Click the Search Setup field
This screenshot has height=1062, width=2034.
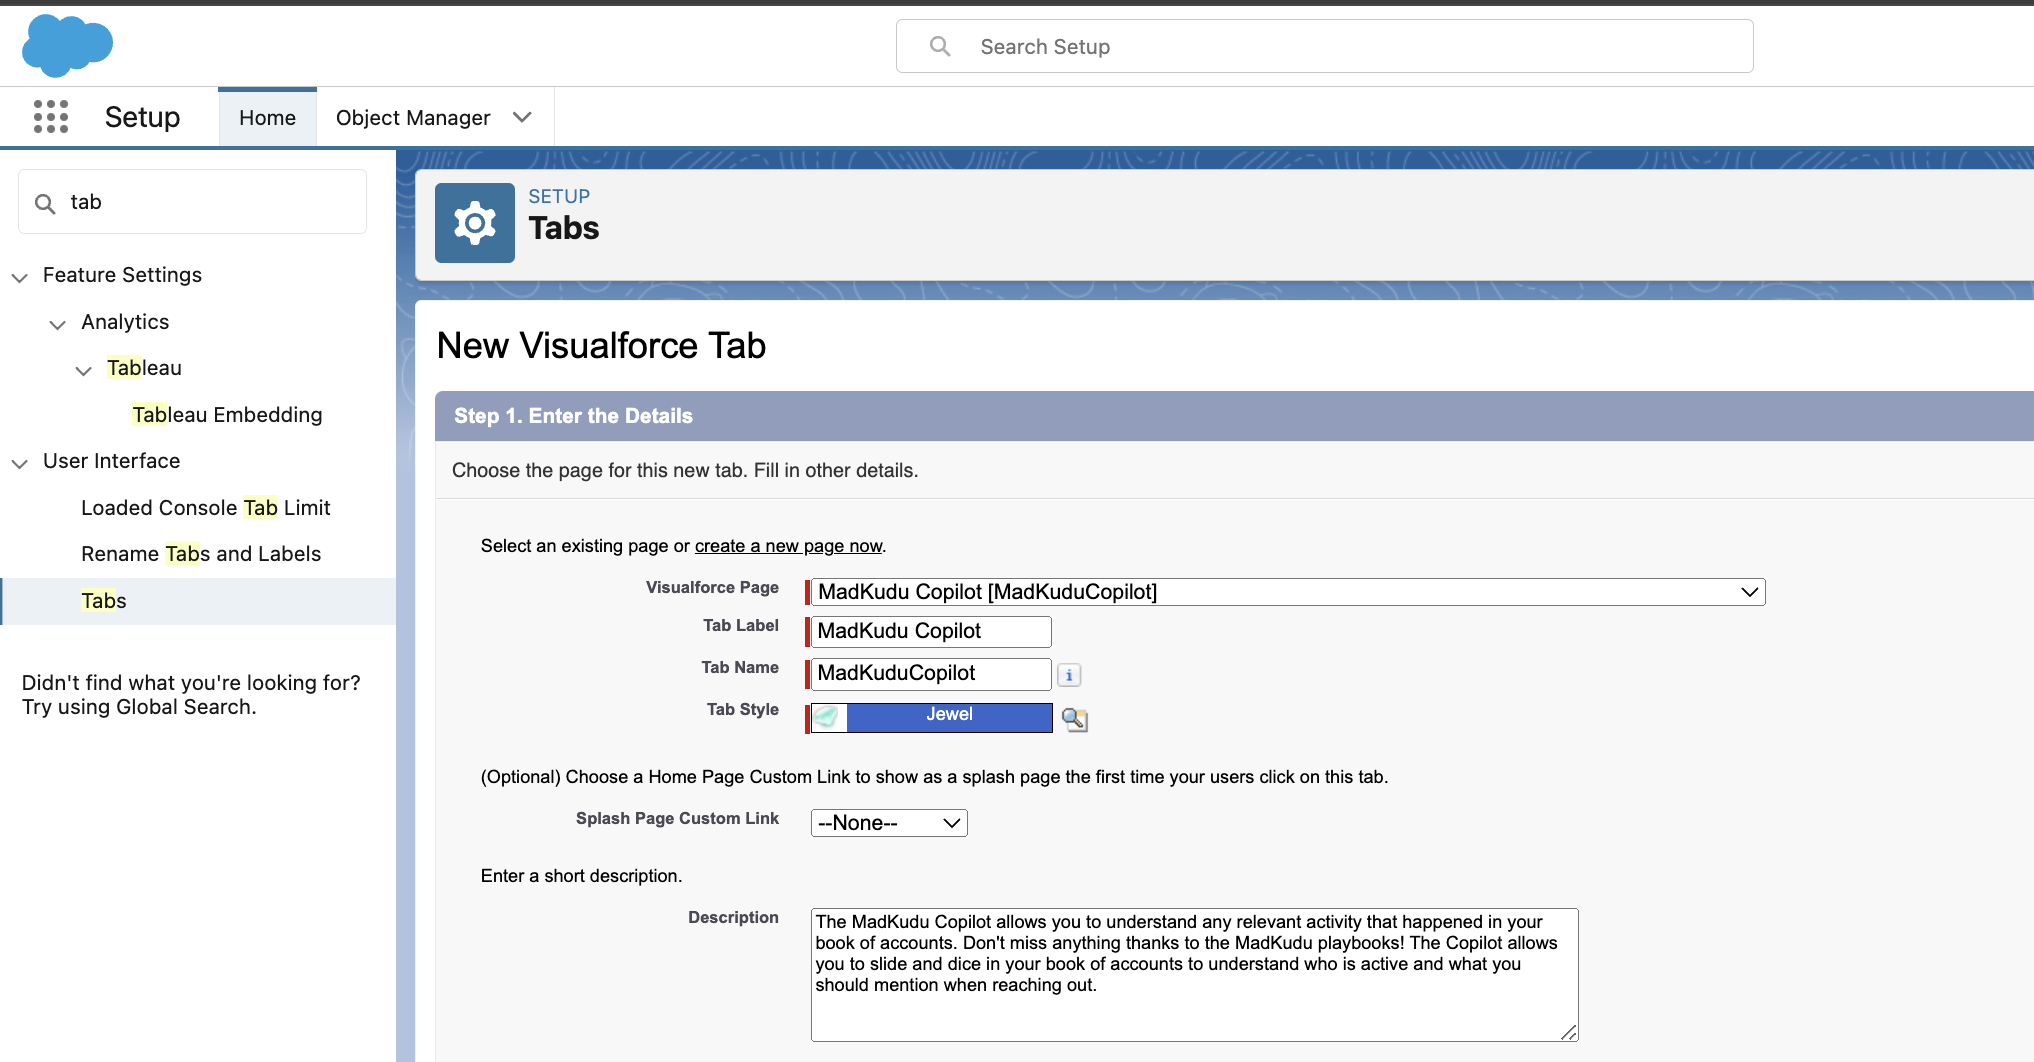click(1325, 46)
